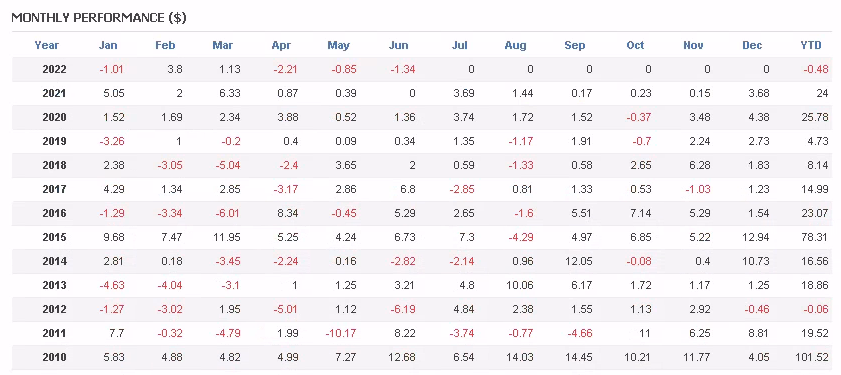Select the 2015 YTD value 78.31
Image resolution: width=841 pixels, height=375 pixels.
pos(814,237)
